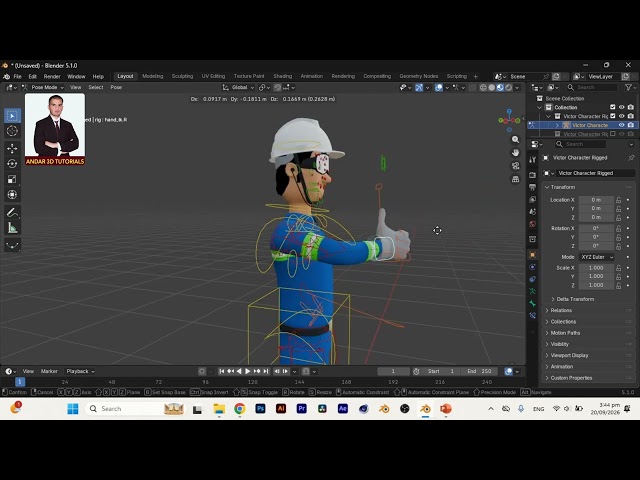
Task: Open XYZ Euler rotation mode dropdown
Action: pyautogui.click(x=597, y=257)
